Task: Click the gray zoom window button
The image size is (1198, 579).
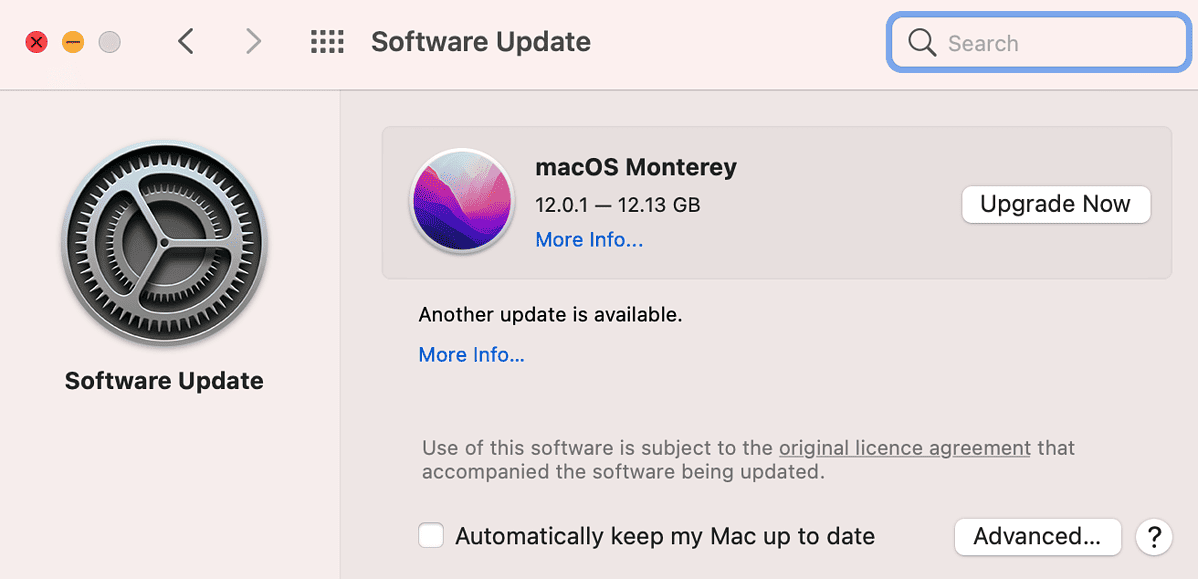Action: pyautogui.click(x=110, y=42)
